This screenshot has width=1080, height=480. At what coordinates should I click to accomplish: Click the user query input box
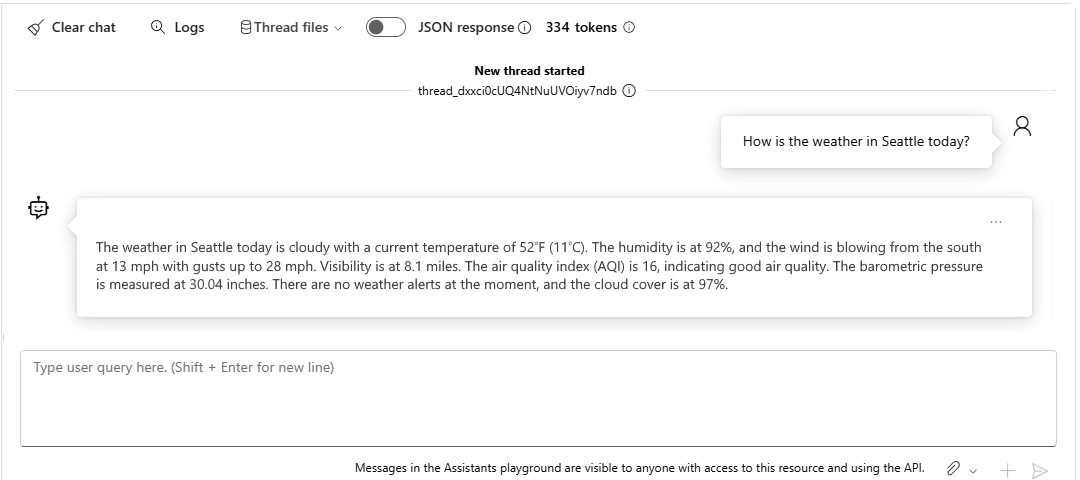[538, 398]
